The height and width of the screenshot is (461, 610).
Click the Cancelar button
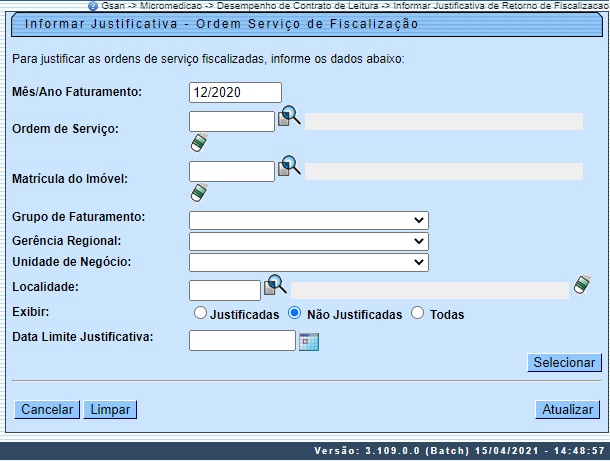47,410
